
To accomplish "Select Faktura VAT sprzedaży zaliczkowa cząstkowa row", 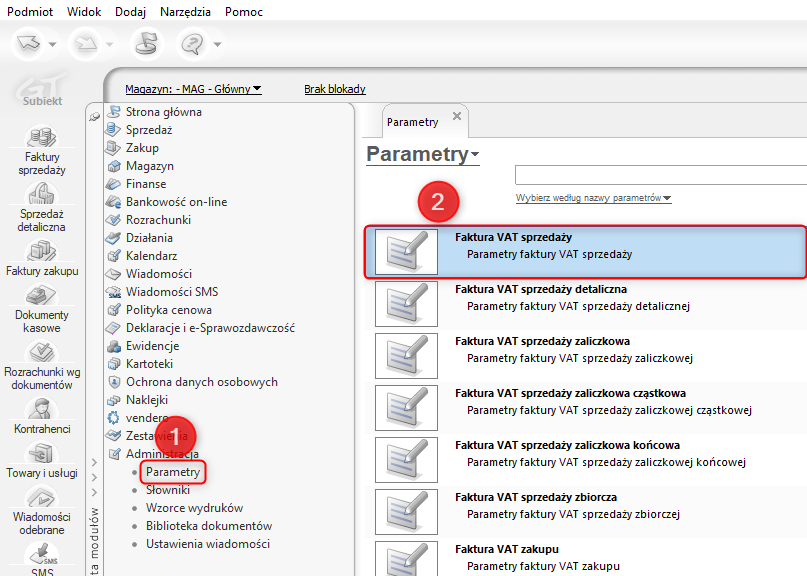I will [586, 408].
